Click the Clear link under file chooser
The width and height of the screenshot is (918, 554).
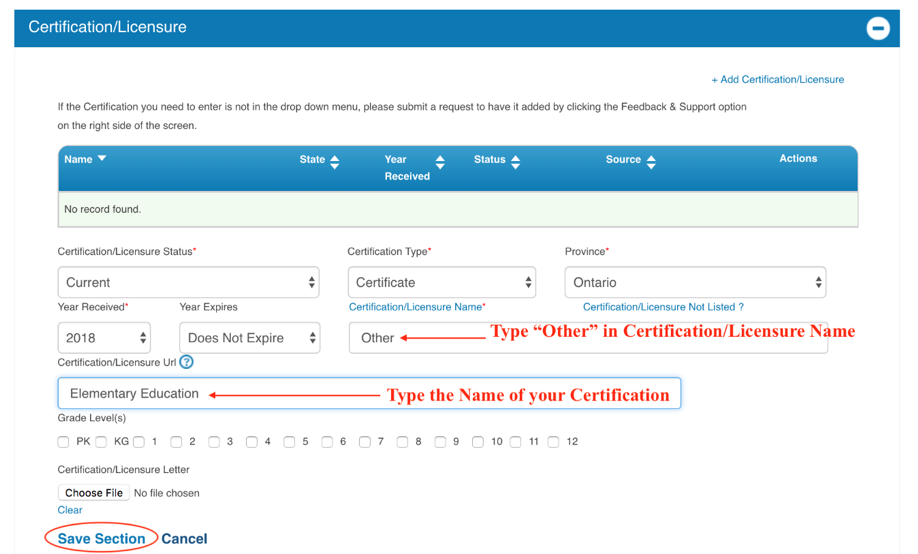(70, 510)
